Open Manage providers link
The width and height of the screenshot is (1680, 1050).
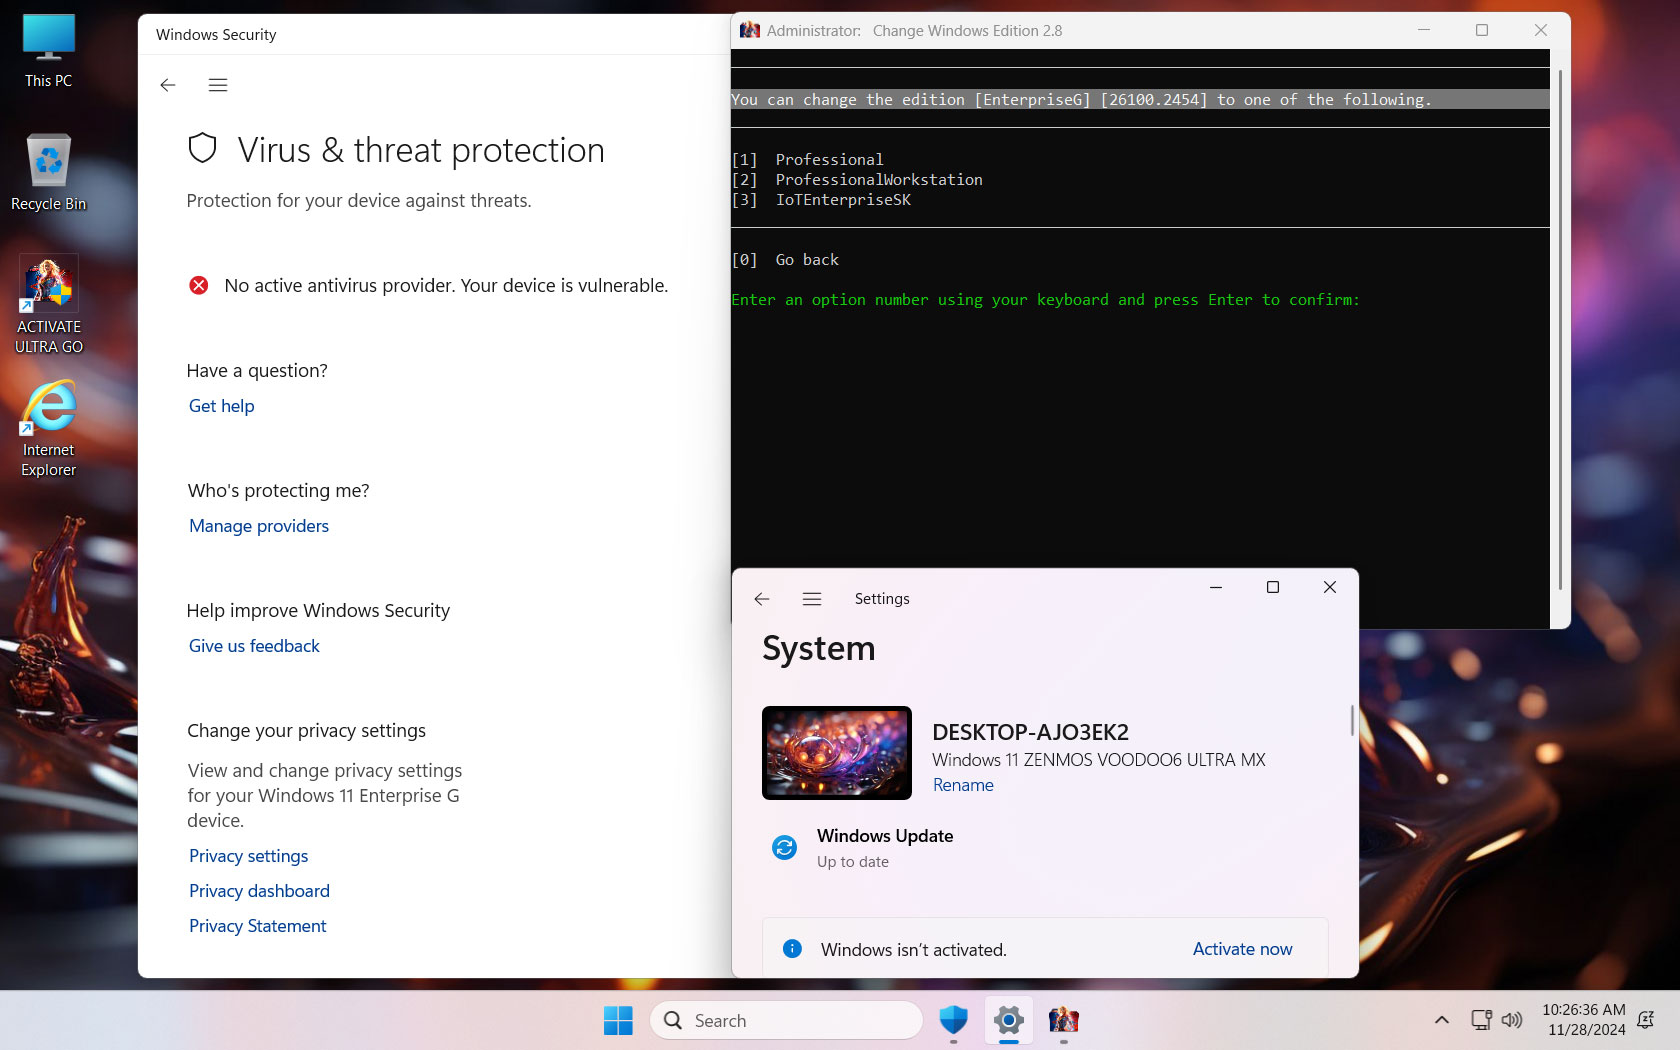(x=259, y=526)
